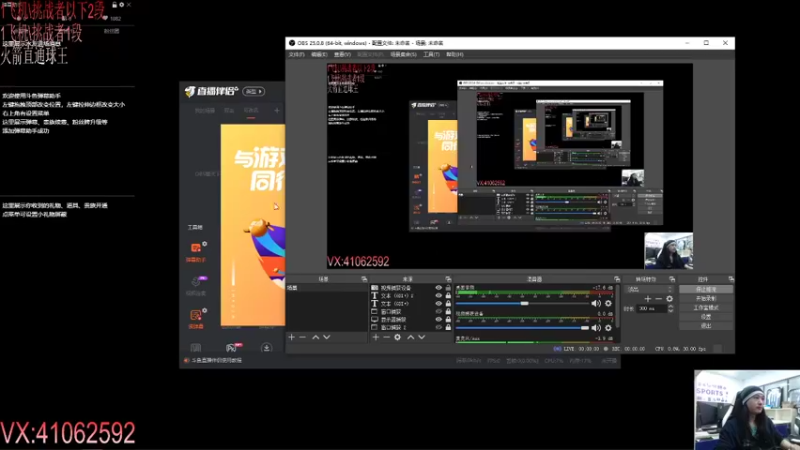Click download icon at 直播伴侣 bottom bar

tap(266, 348)
